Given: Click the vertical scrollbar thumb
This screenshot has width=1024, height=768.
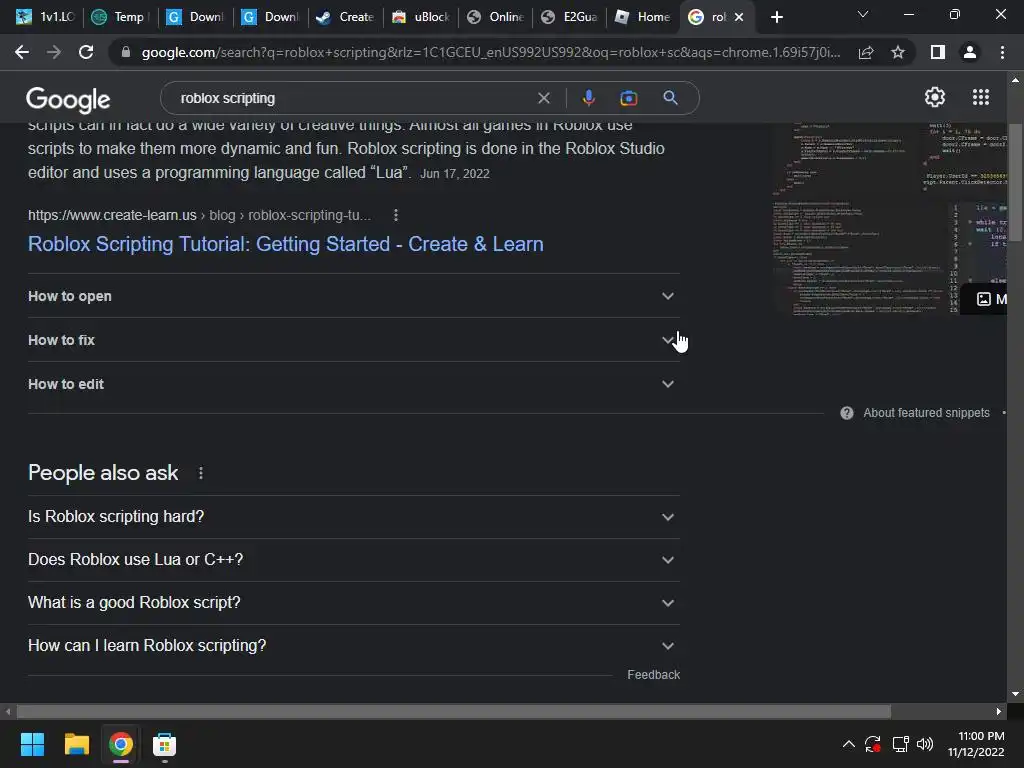Looking at the screenshot, I should [1015, 183].
